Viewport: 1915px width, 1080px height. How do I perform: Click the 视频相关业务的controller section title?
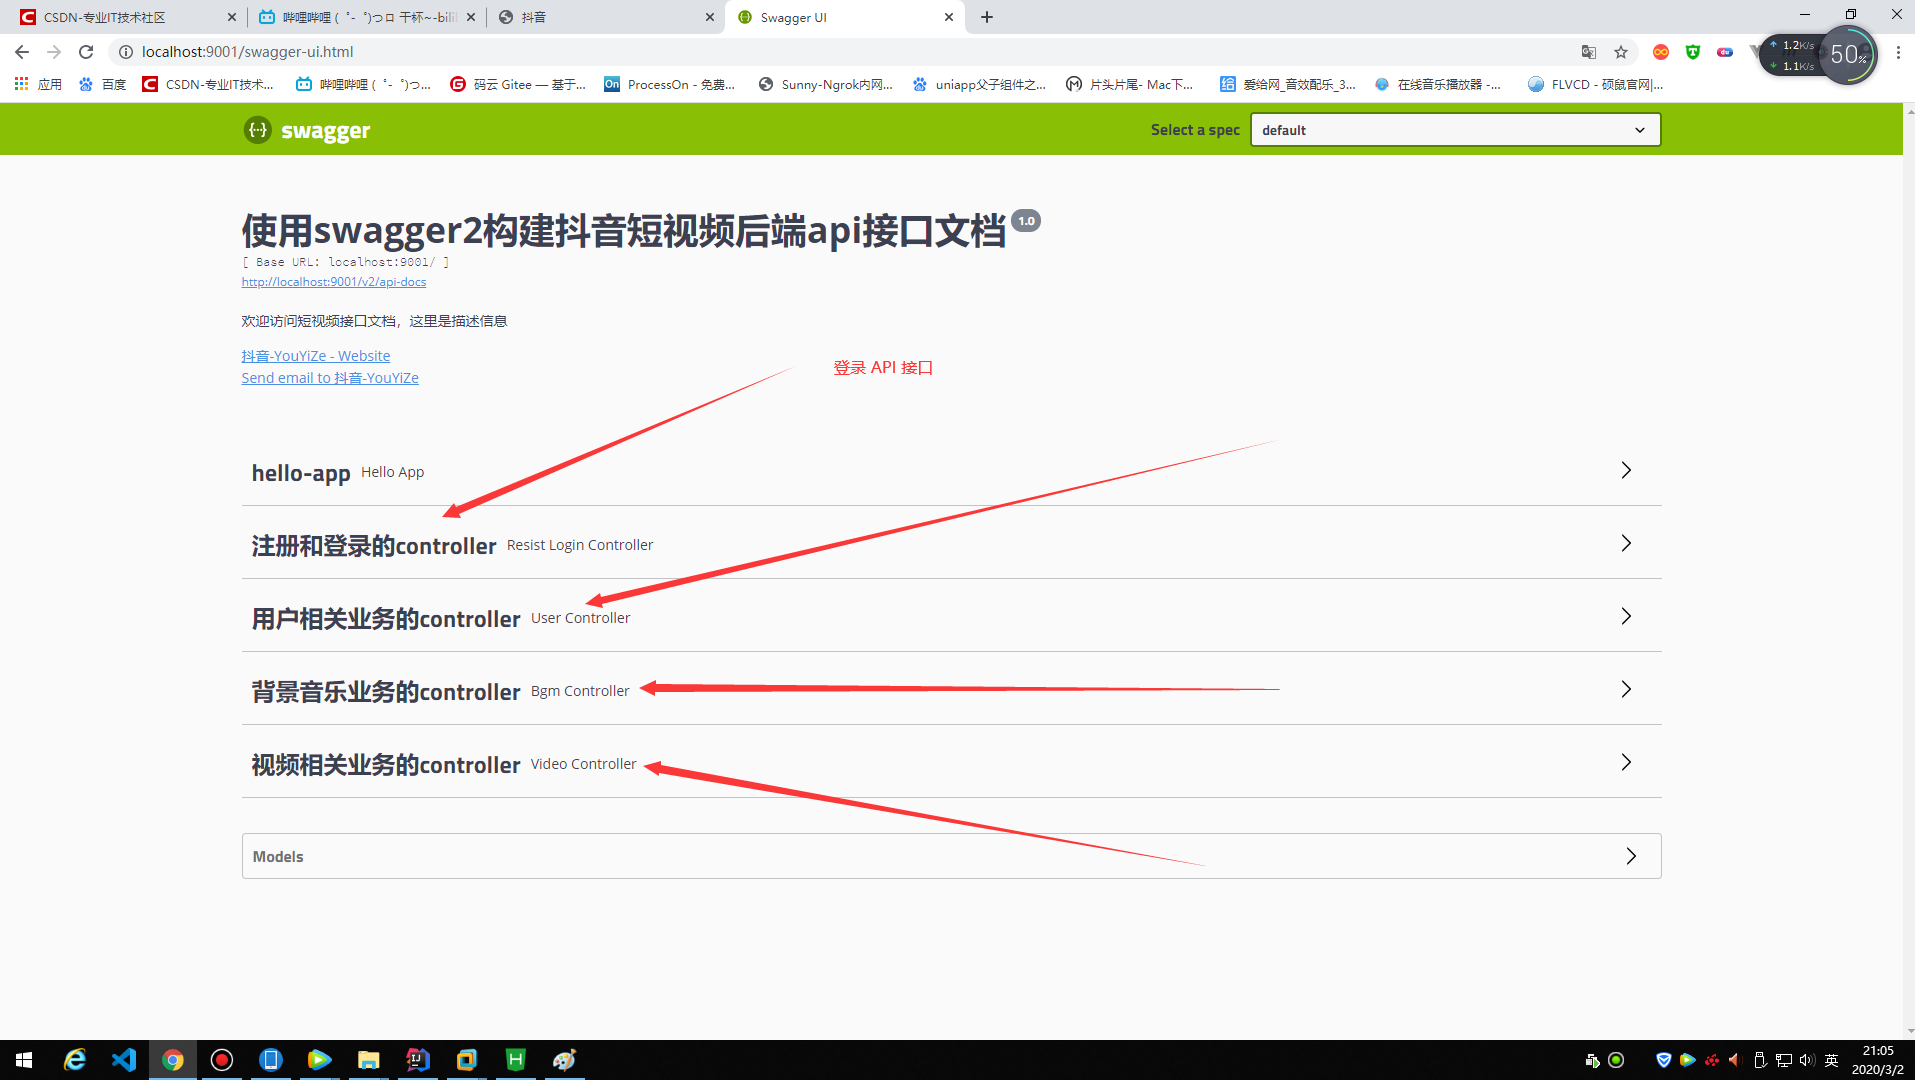tap(386, 765)
